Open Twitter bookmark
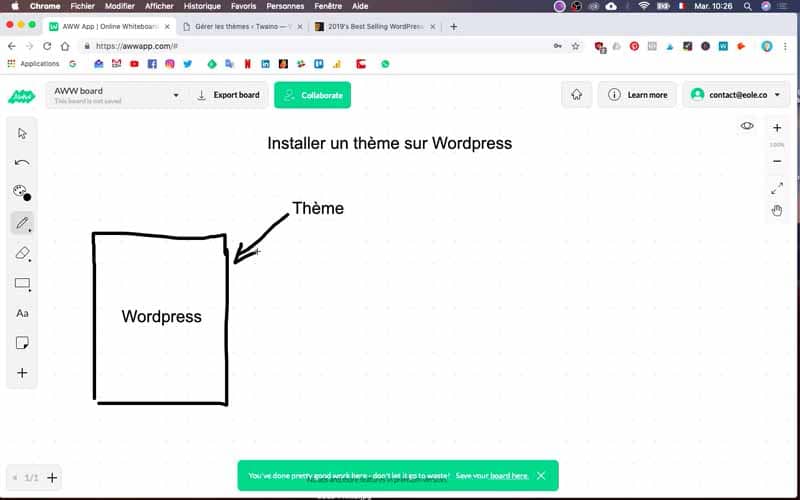This screenshot has width=800, height=500. [188, 64]
